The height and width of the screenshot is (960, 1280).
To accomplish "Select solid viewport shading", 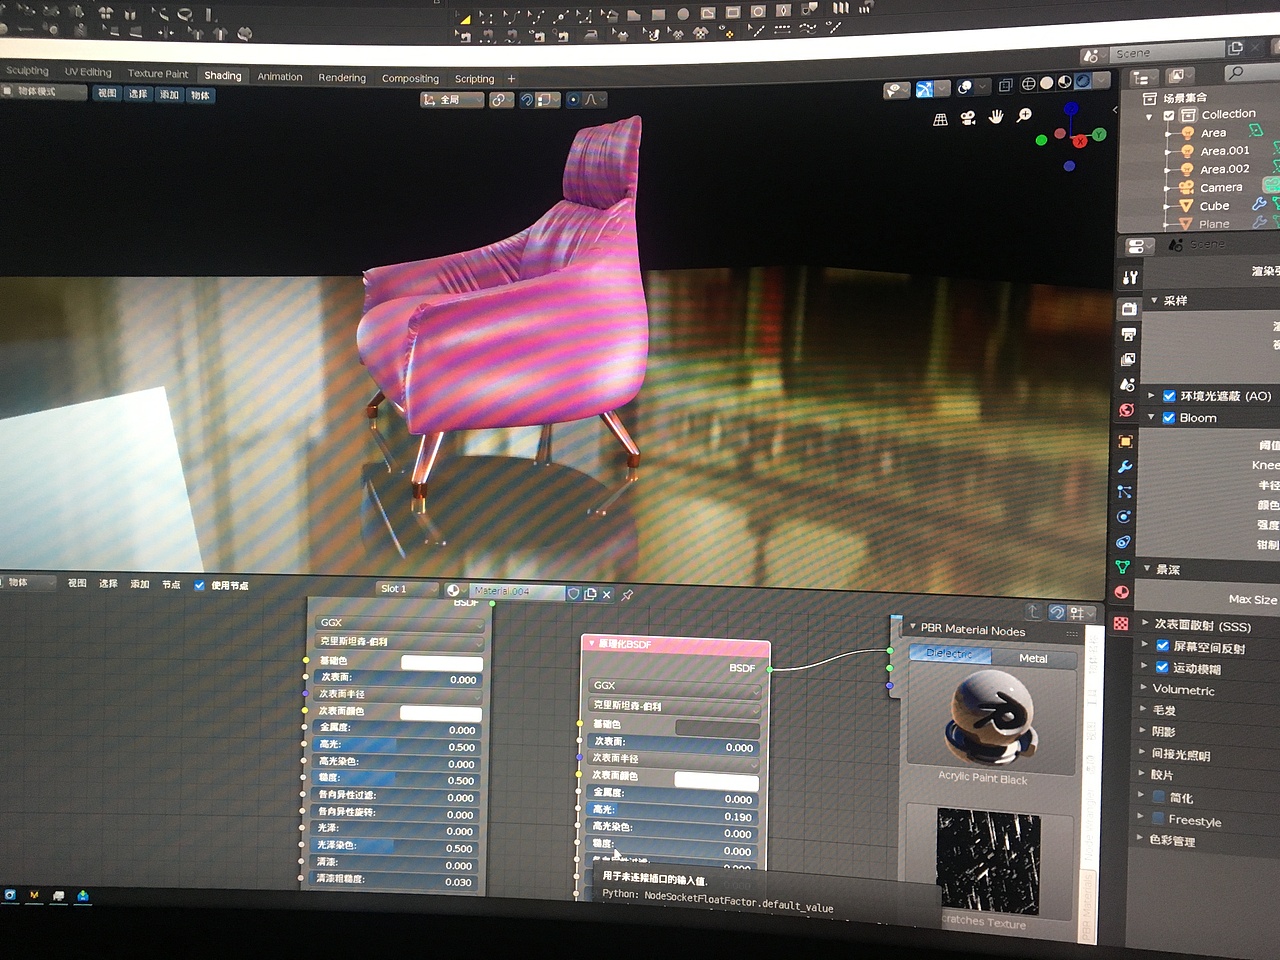I will click(x=1046, y=83).
